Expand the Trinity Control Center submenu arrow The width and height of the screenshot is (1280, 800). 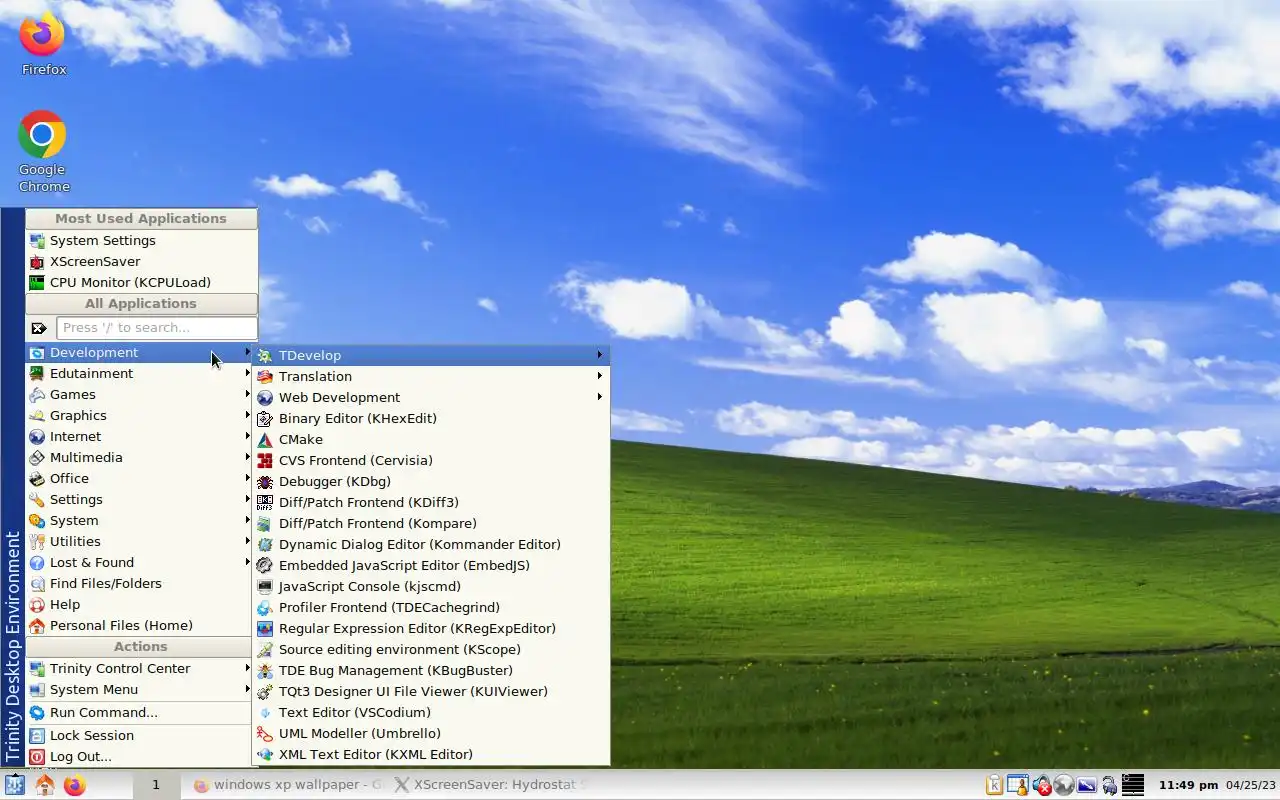pos(247,668)
